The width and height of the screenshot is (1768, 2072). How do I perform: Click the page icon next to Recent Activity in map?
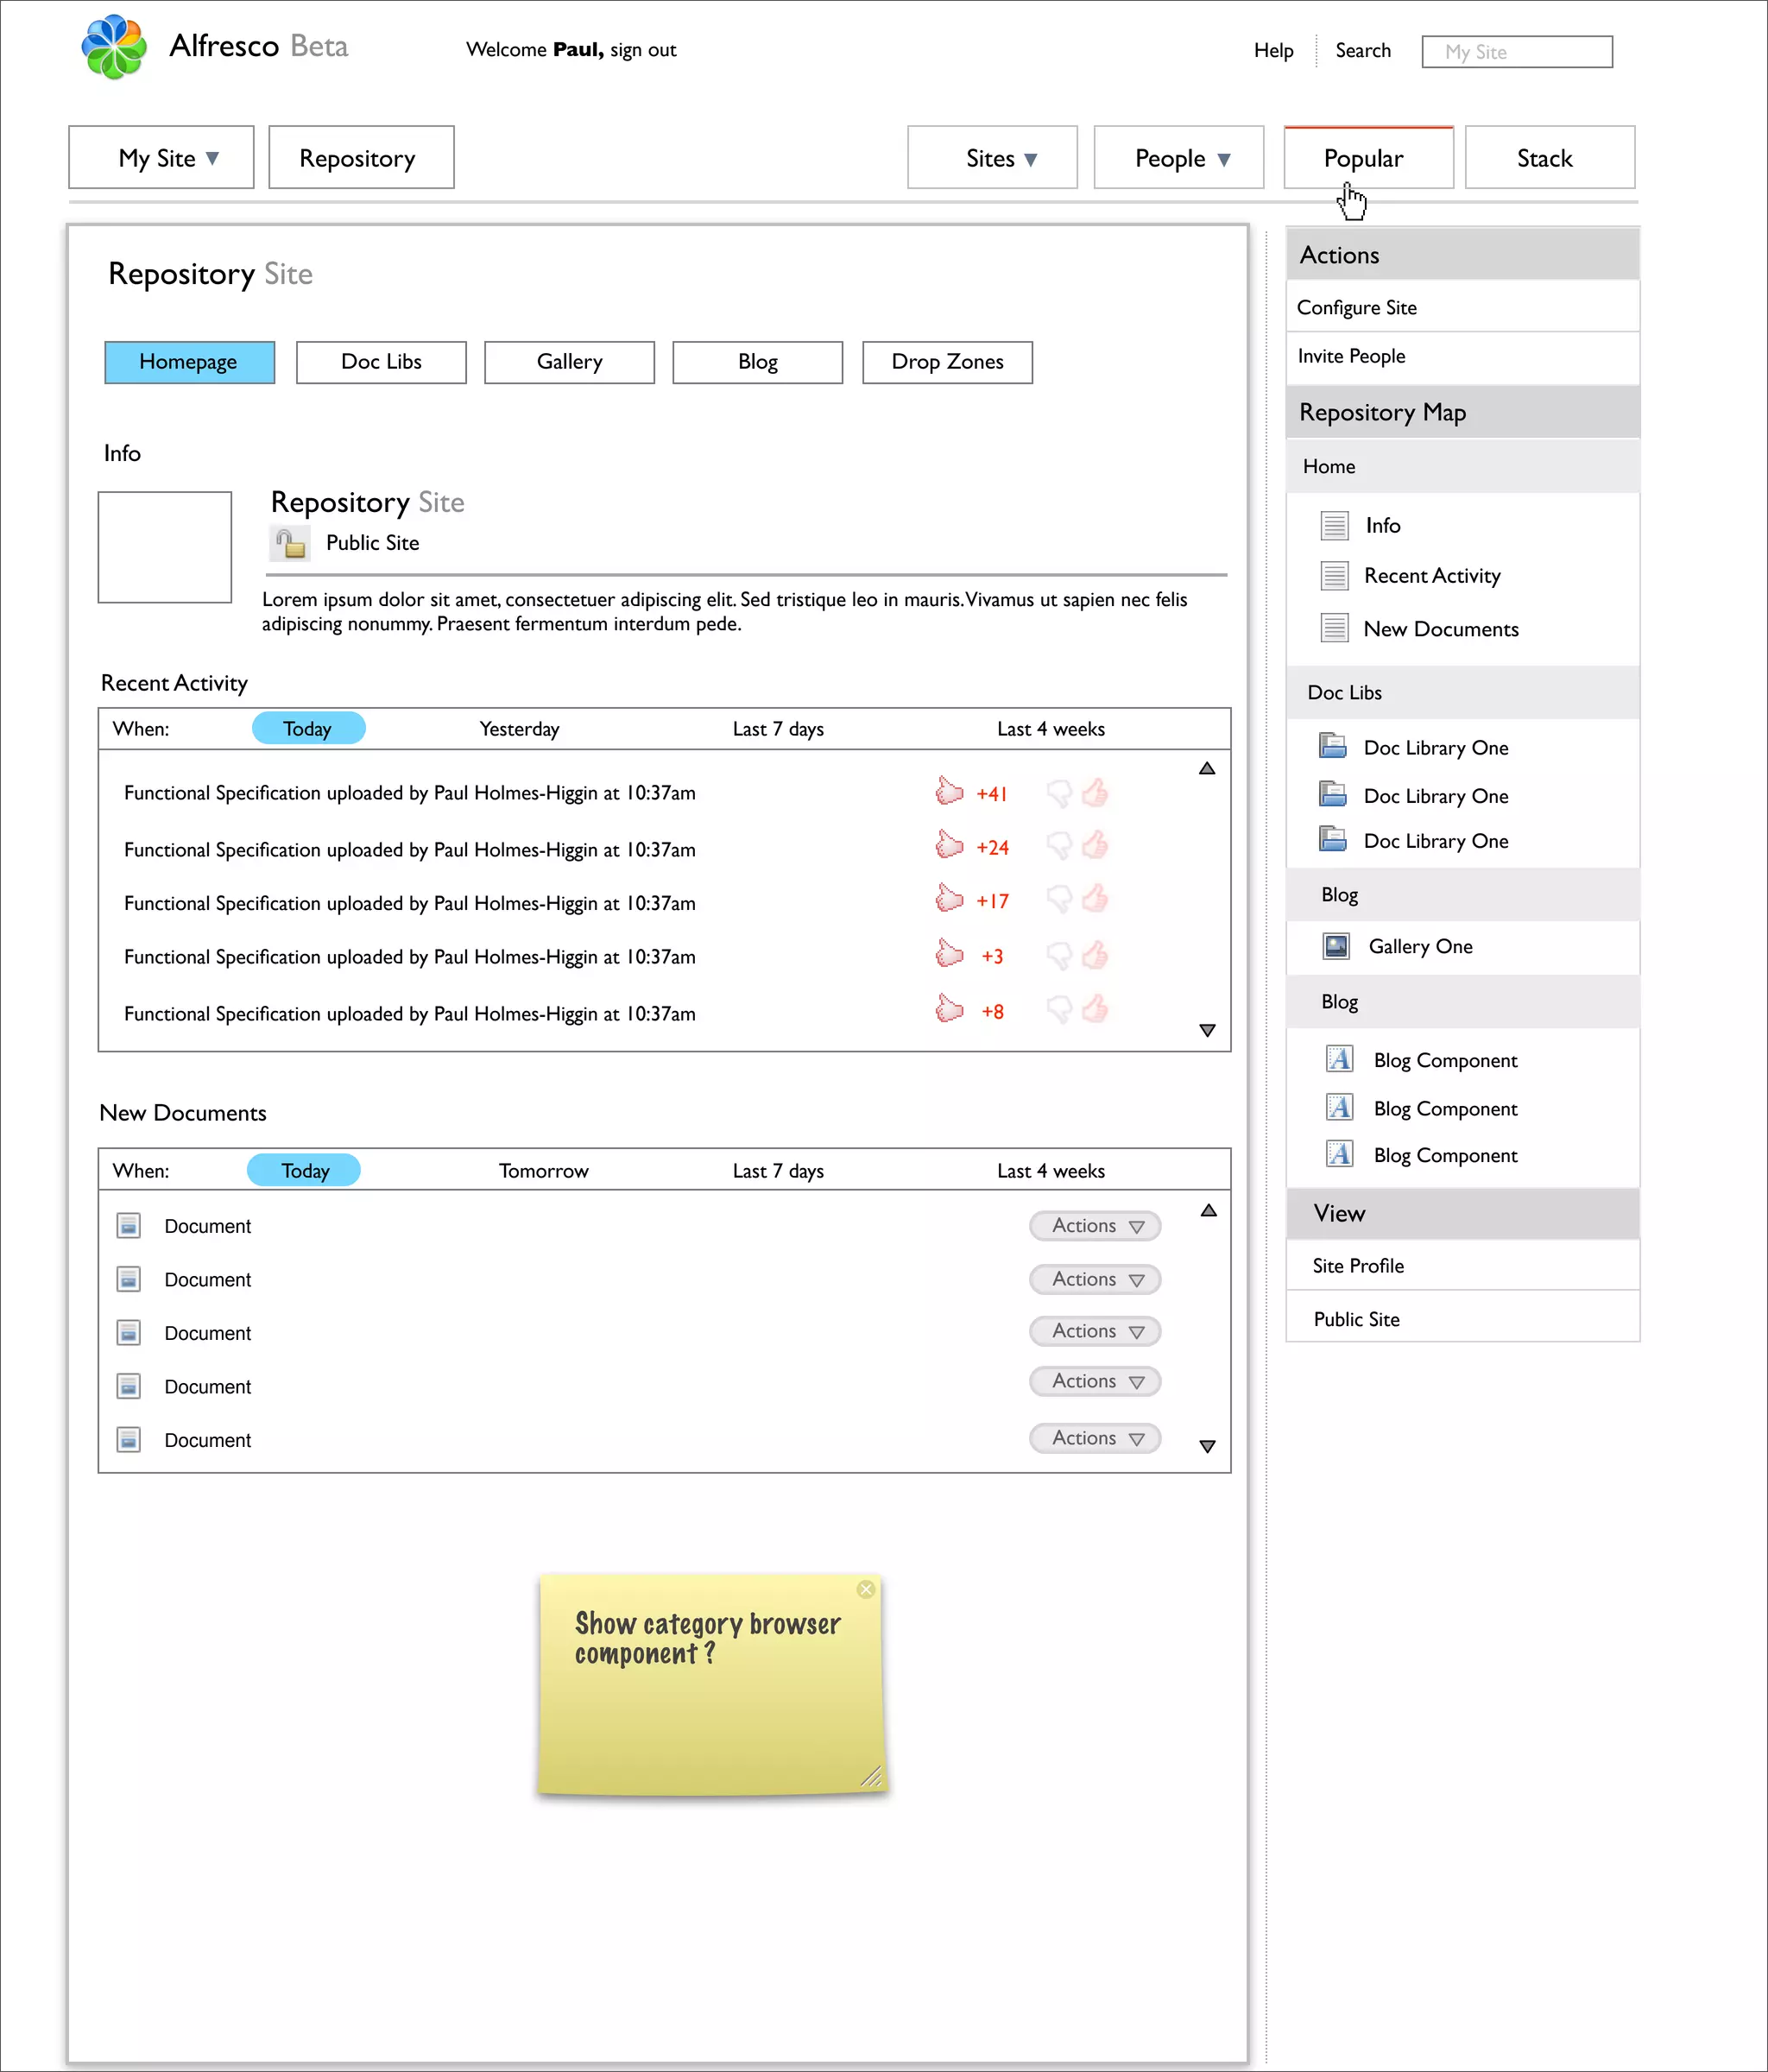1334,576
